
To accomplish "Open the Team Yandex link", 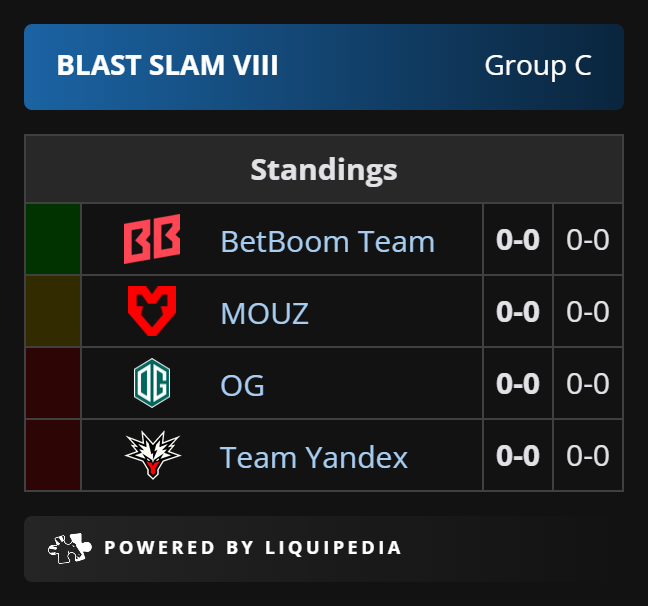I will click(x=314, y=458).
